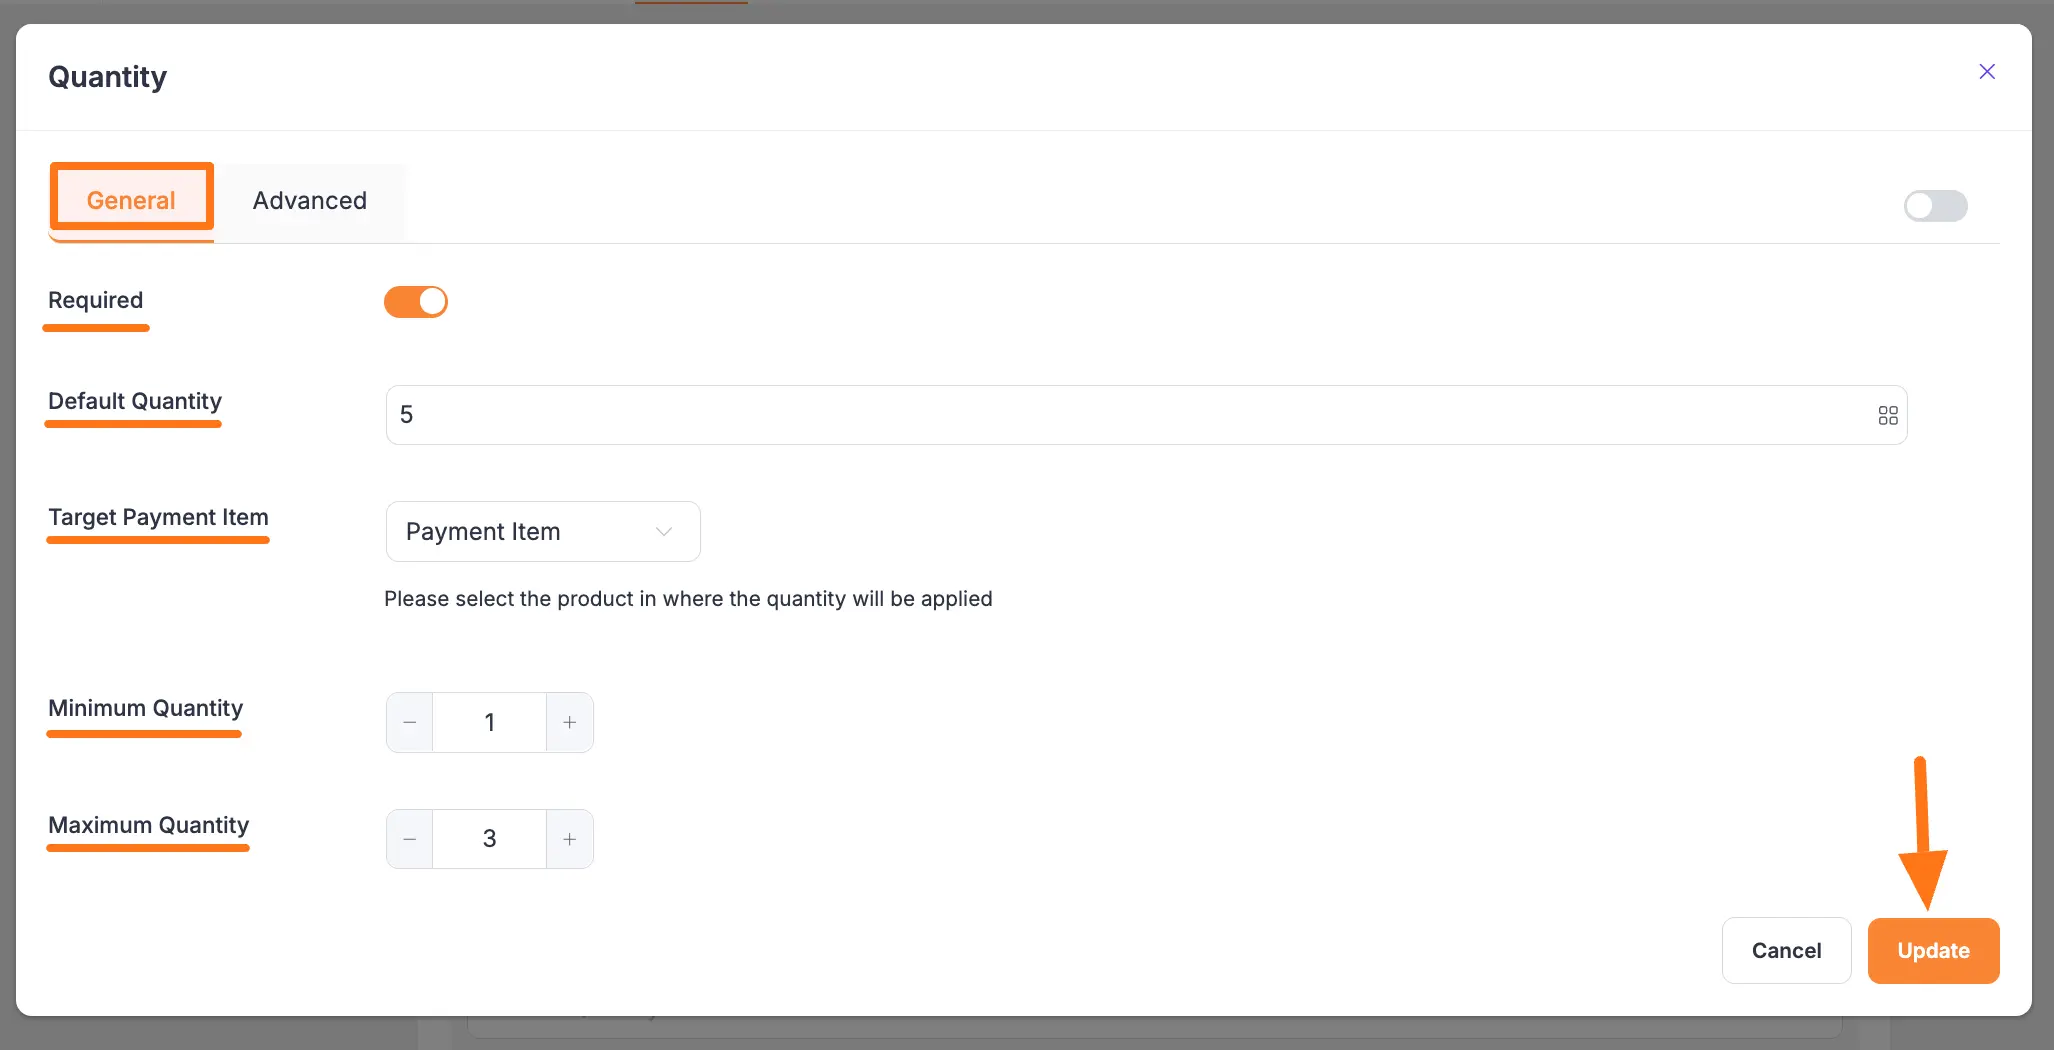Close the Quantity dialog with the X icon

pyautogui.click(x=1987, y=71)
